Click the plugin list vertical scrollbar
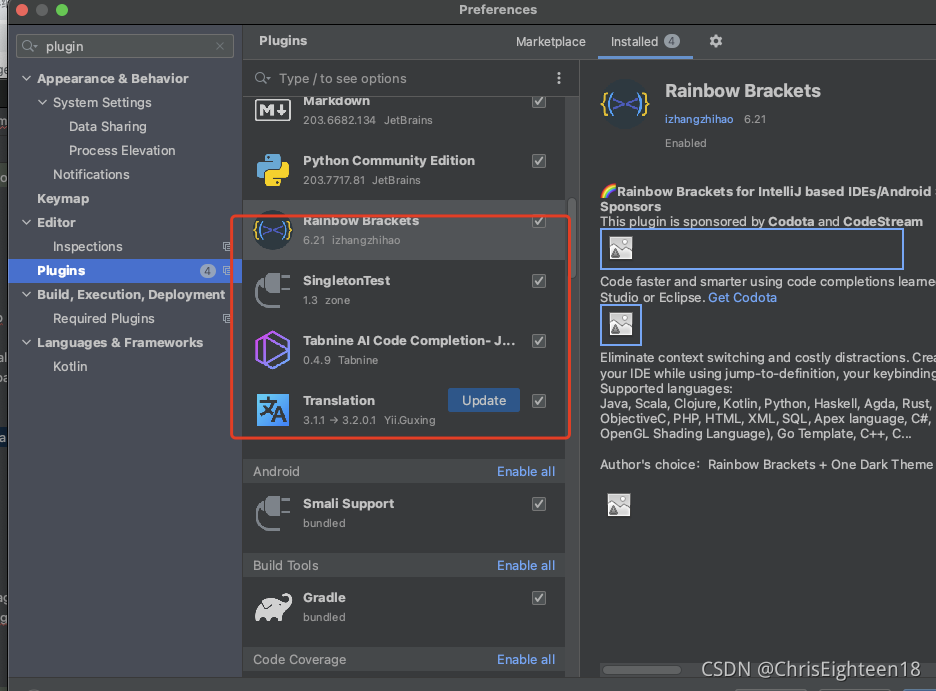The width and height of the screenshot is (936, 691). 572,238
